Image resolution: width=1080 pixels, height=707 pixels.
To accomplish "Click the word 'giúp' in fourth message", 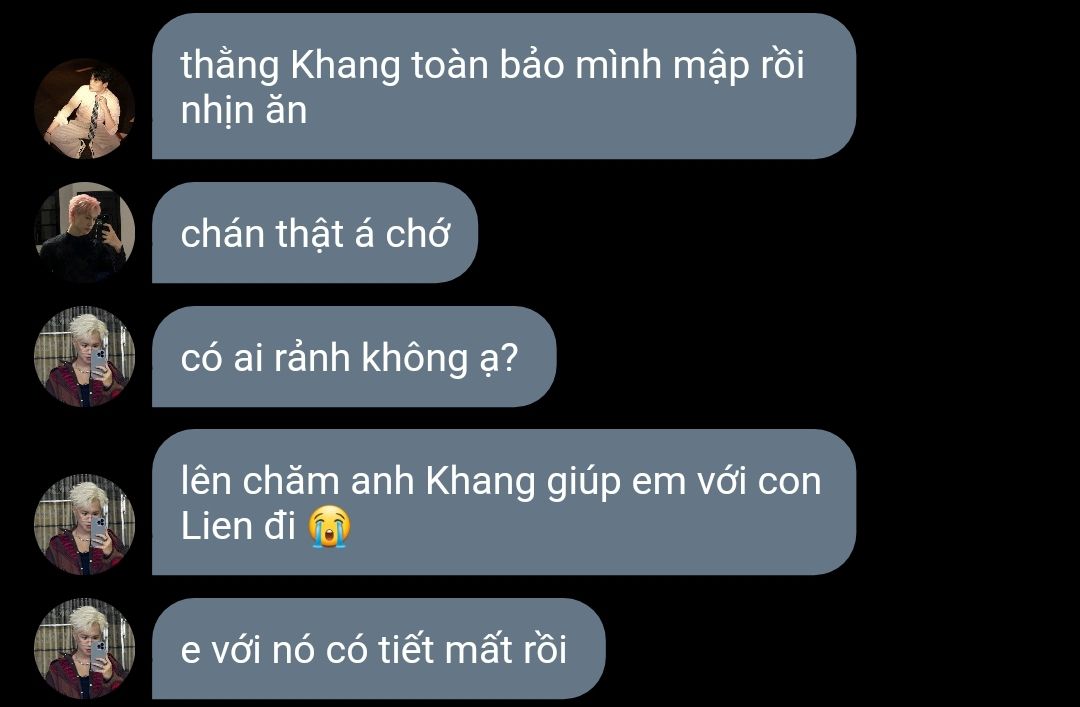I will (x=583, y=482).
